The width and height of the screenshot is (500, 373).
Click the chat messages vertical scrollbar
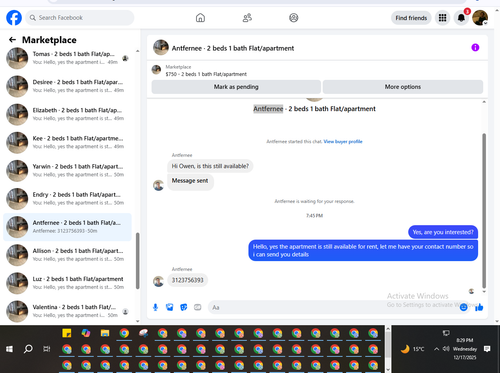(x=484, y=210)
